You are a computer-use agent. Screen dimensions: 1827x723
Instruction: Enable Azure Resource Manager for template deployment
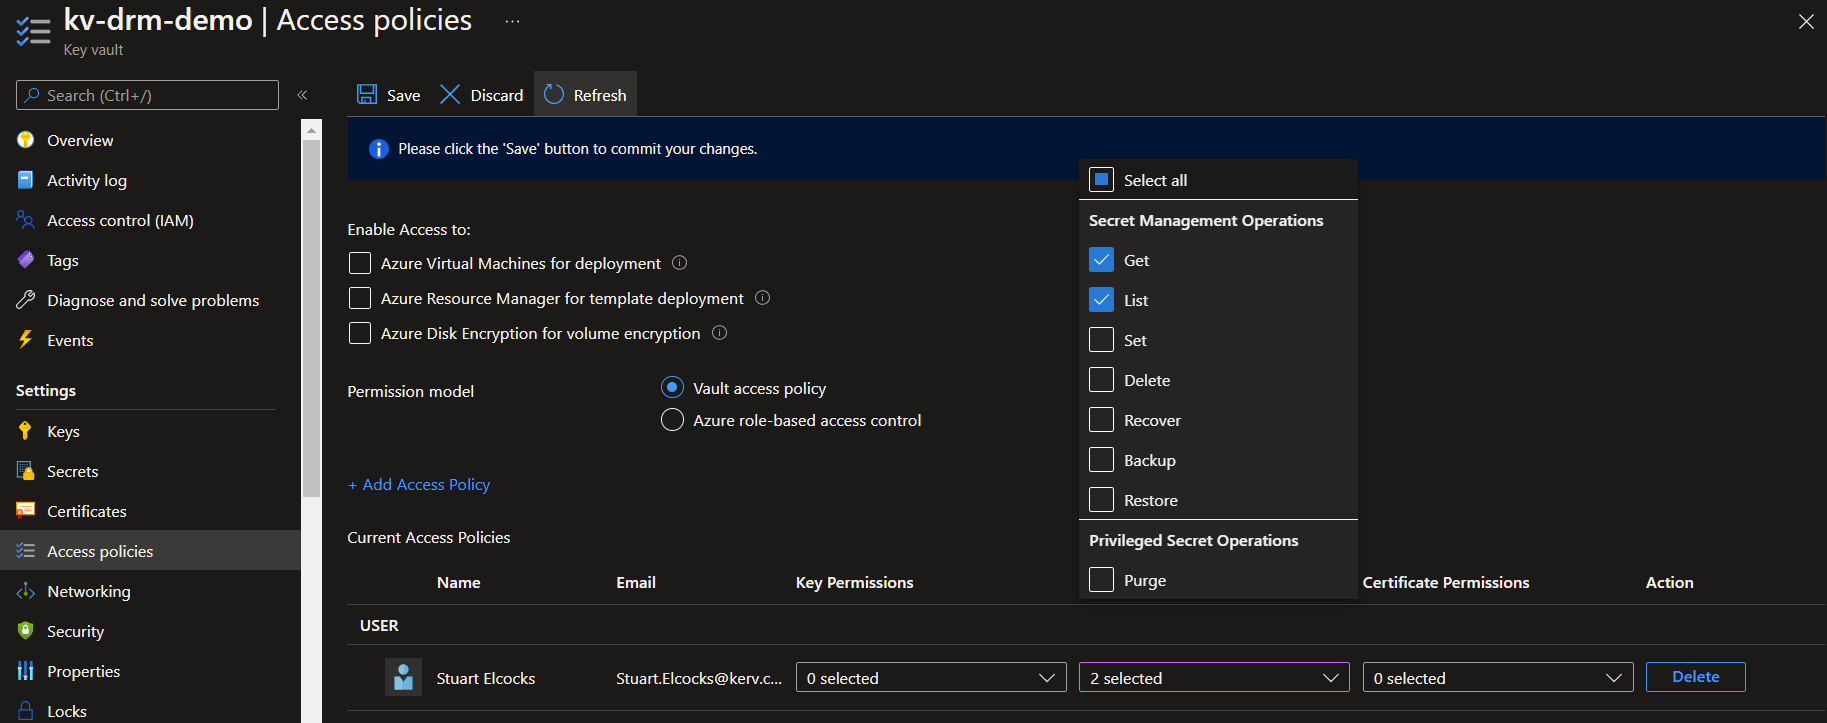click(360, 298)
